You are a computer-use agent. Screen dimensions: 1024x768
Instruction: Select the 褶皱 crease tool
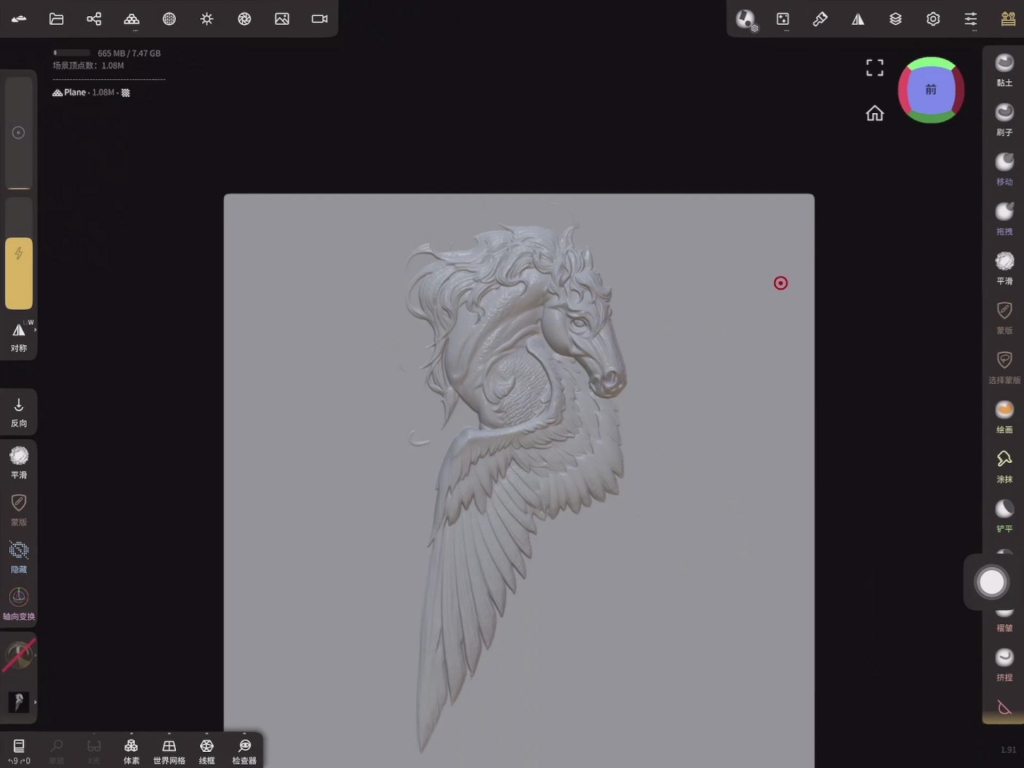coord(1004,622)
